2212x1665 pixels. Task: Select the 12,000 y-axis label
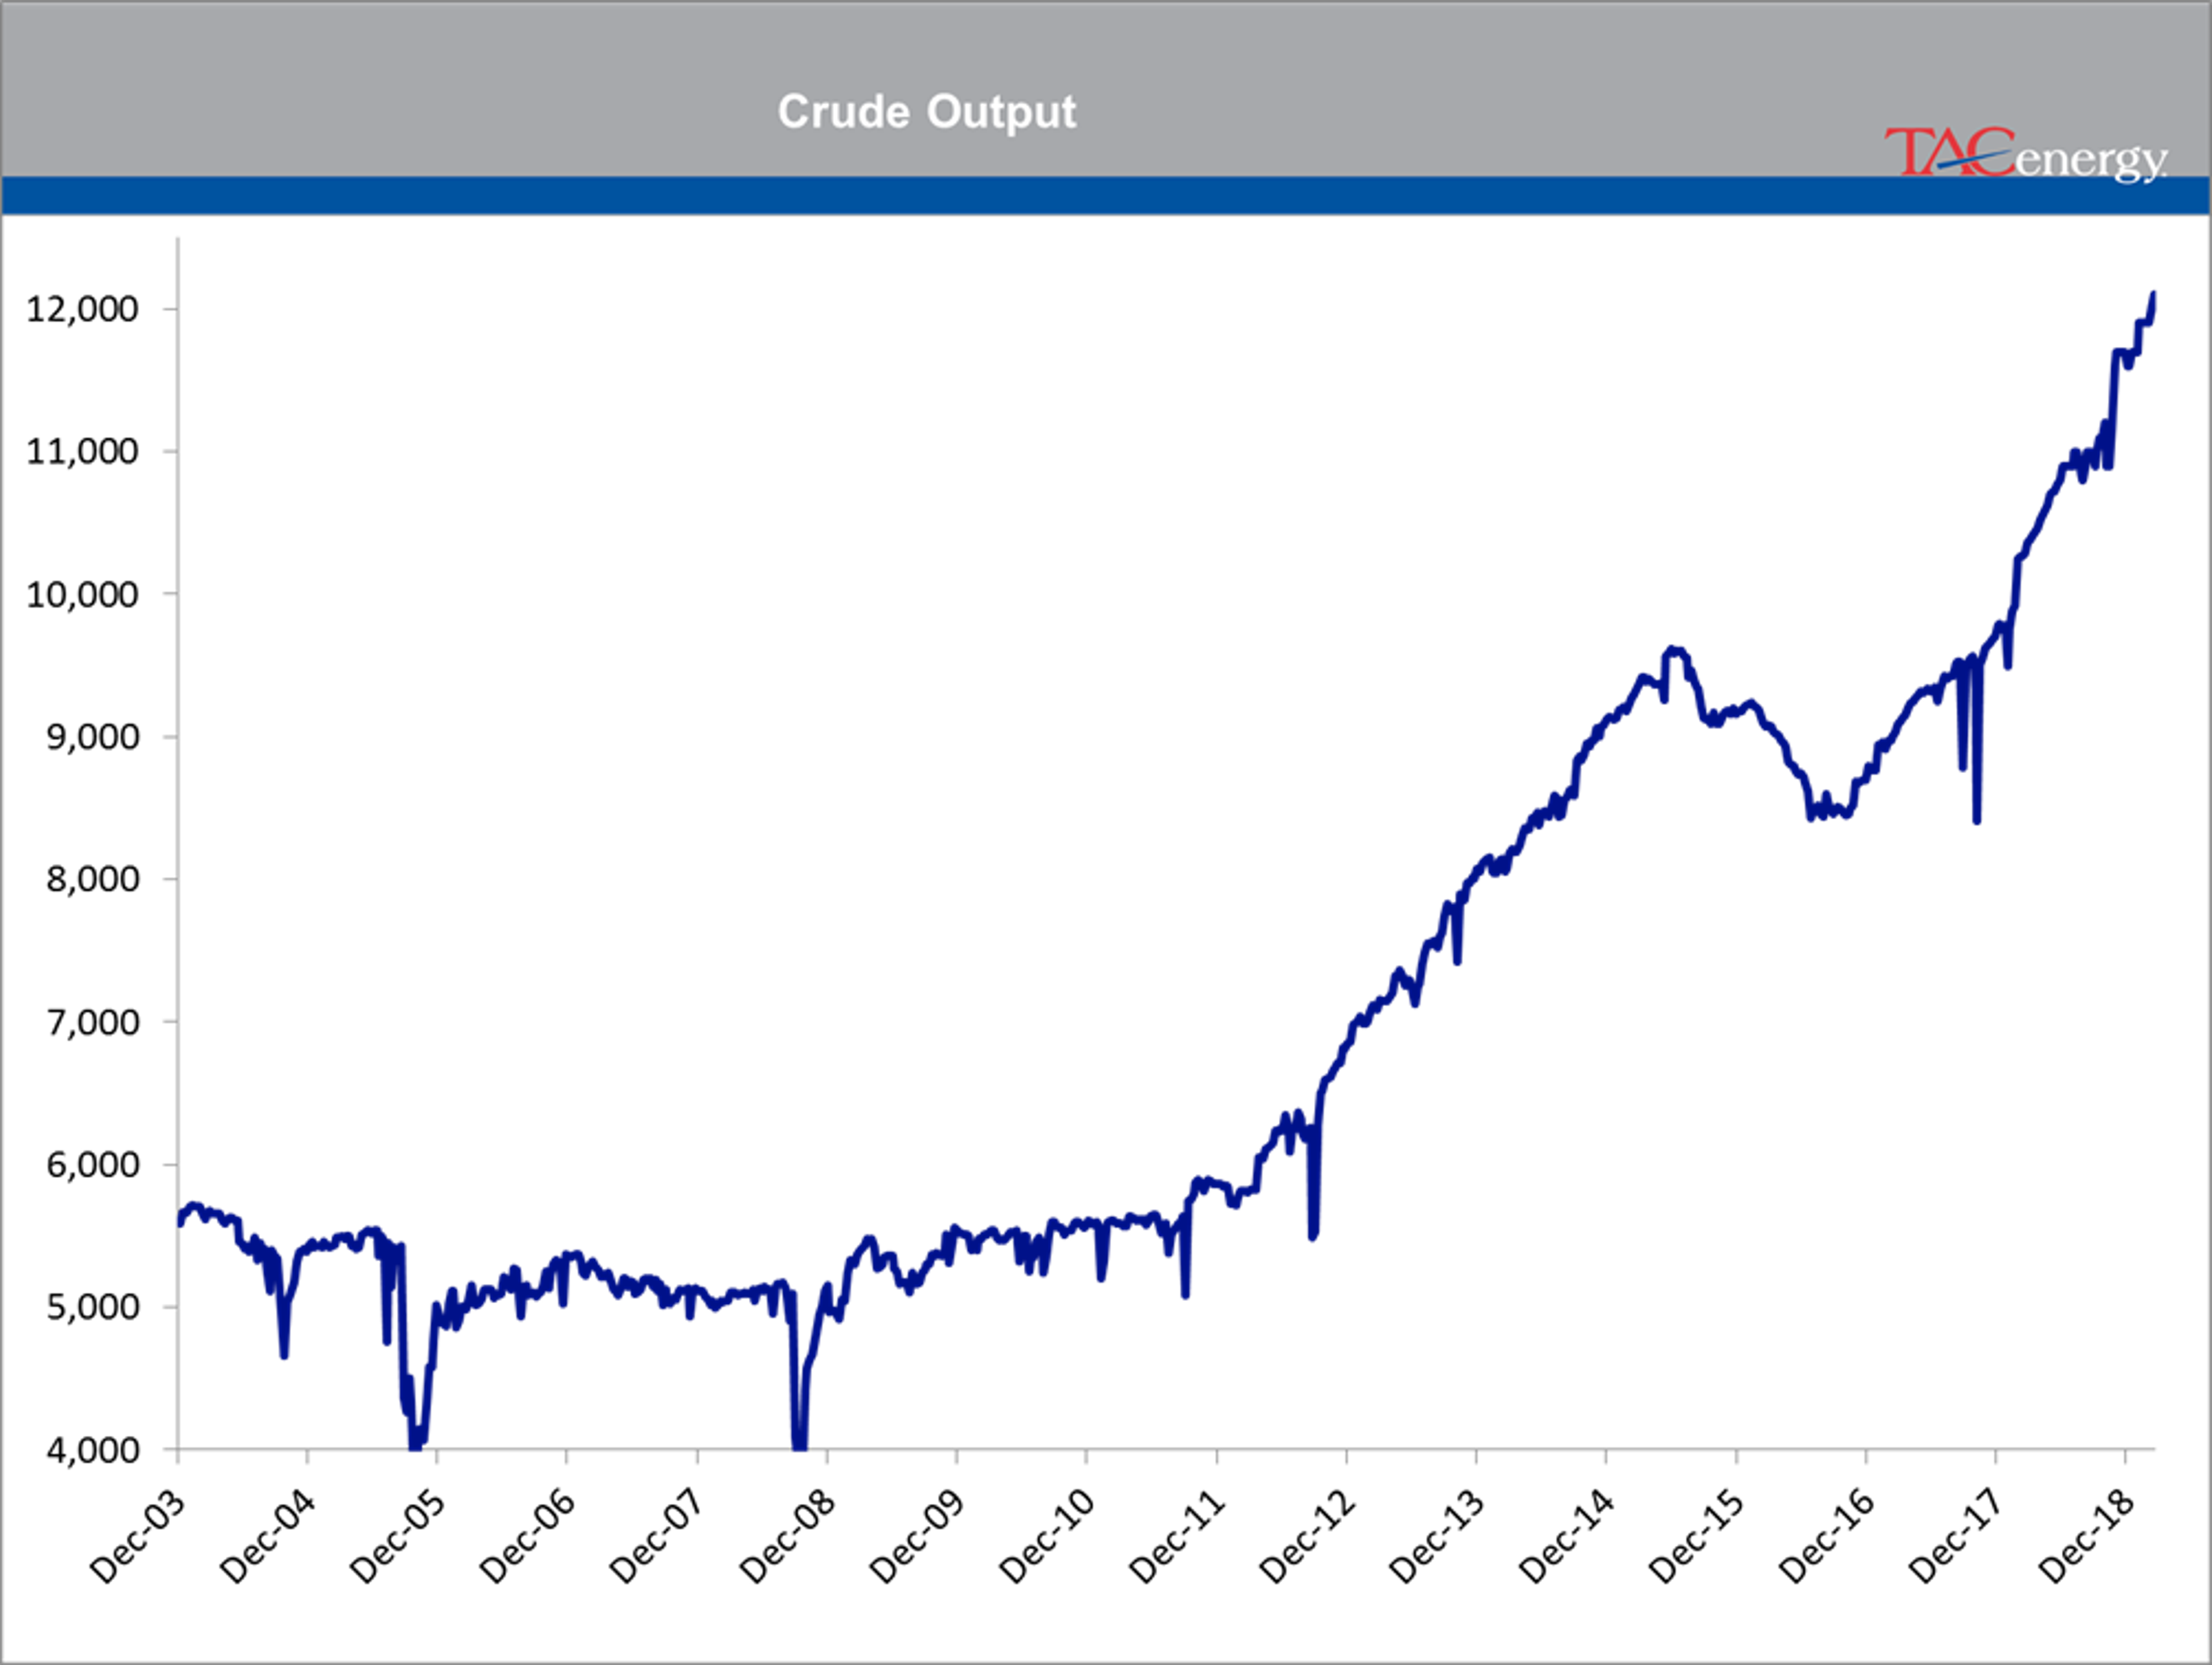[x=82, y=309]
